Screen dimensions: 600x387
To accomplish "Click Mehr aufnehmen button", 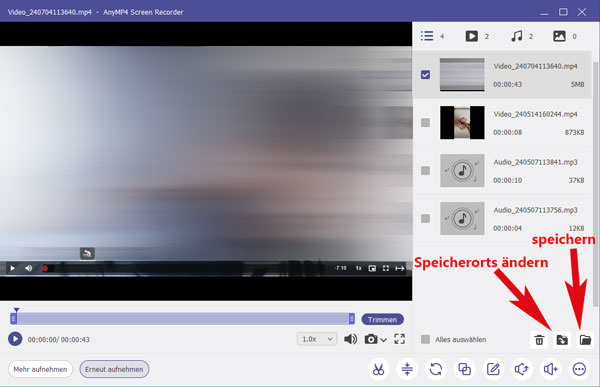I will (x=40, y=369).
